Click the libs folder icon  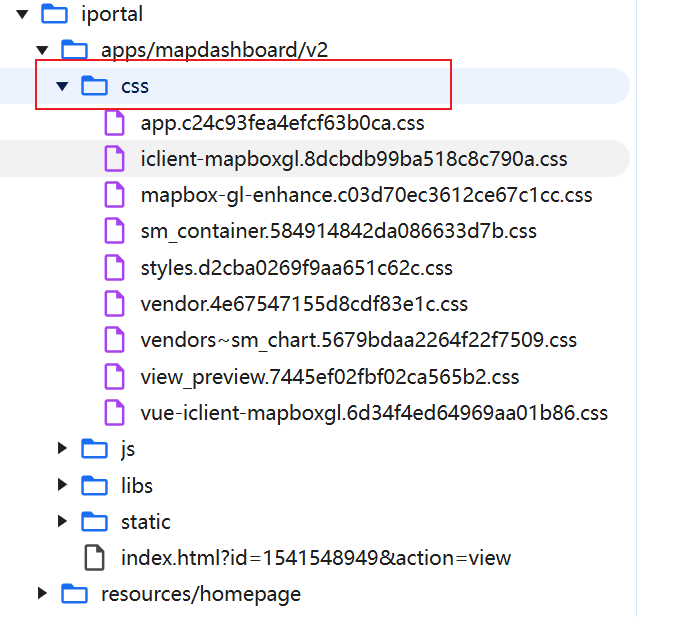click(x=94, y=485)
